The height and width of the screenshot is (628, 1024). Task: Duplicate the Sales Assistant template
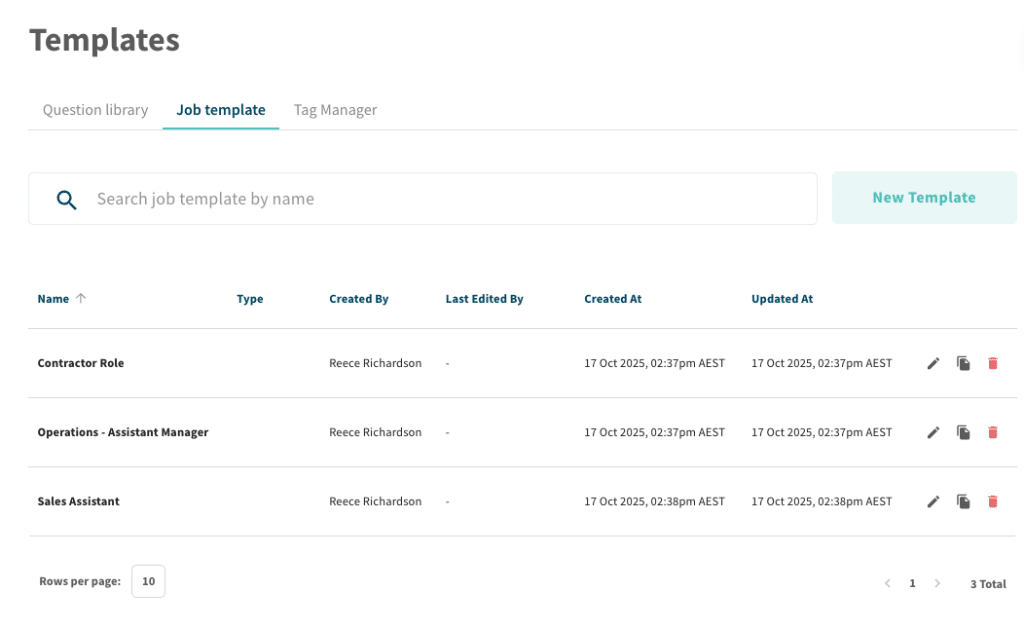tap(963, 501)
